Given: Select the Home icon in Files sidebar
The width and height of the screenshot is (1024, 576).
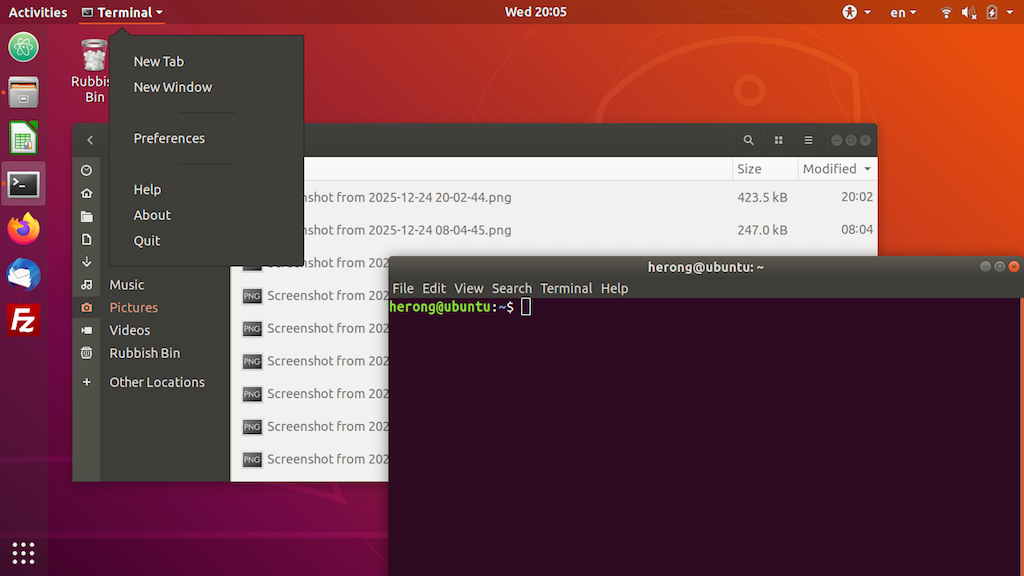Looking at the screenshot, I should [86, 192].
